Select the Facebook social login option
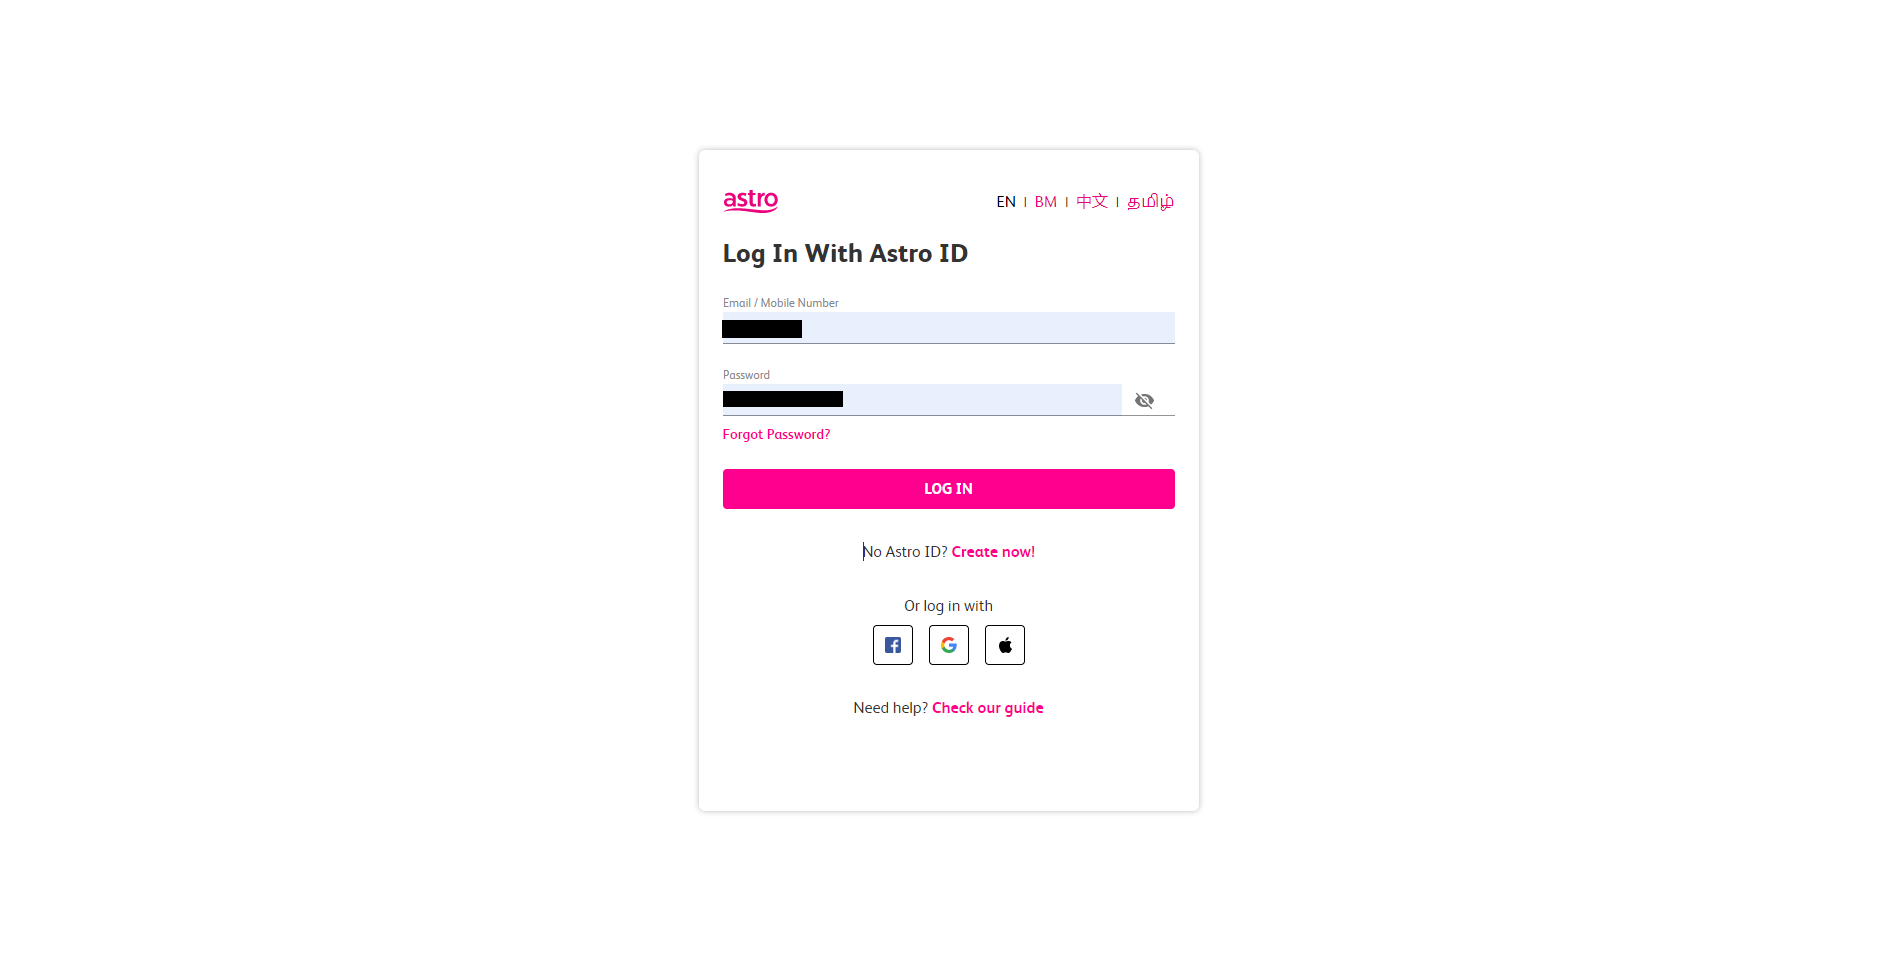Image resolution: width=1891 pixels, height=957 pixels. (892, 645)
